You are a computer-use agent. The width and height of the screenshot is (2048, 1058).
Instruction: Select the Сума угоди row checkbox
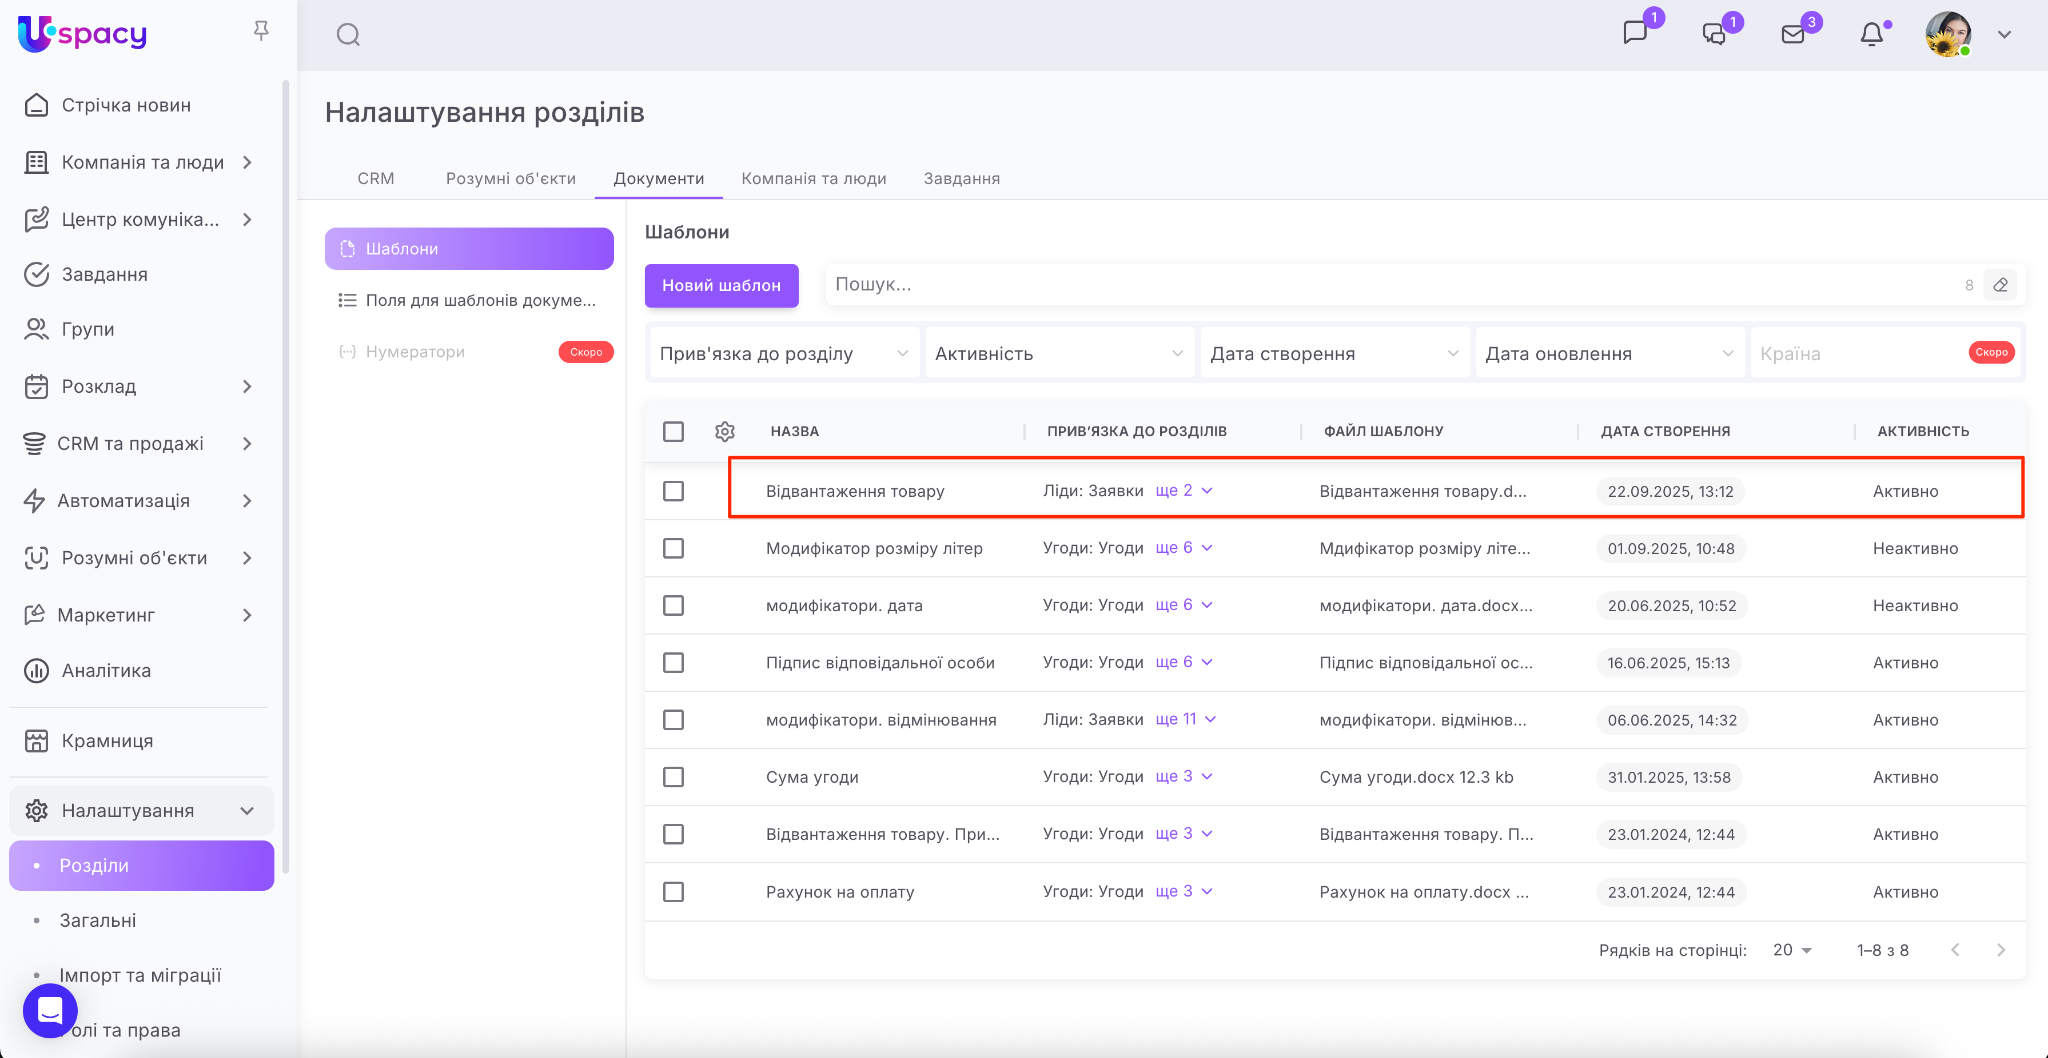tap(673, 777)
